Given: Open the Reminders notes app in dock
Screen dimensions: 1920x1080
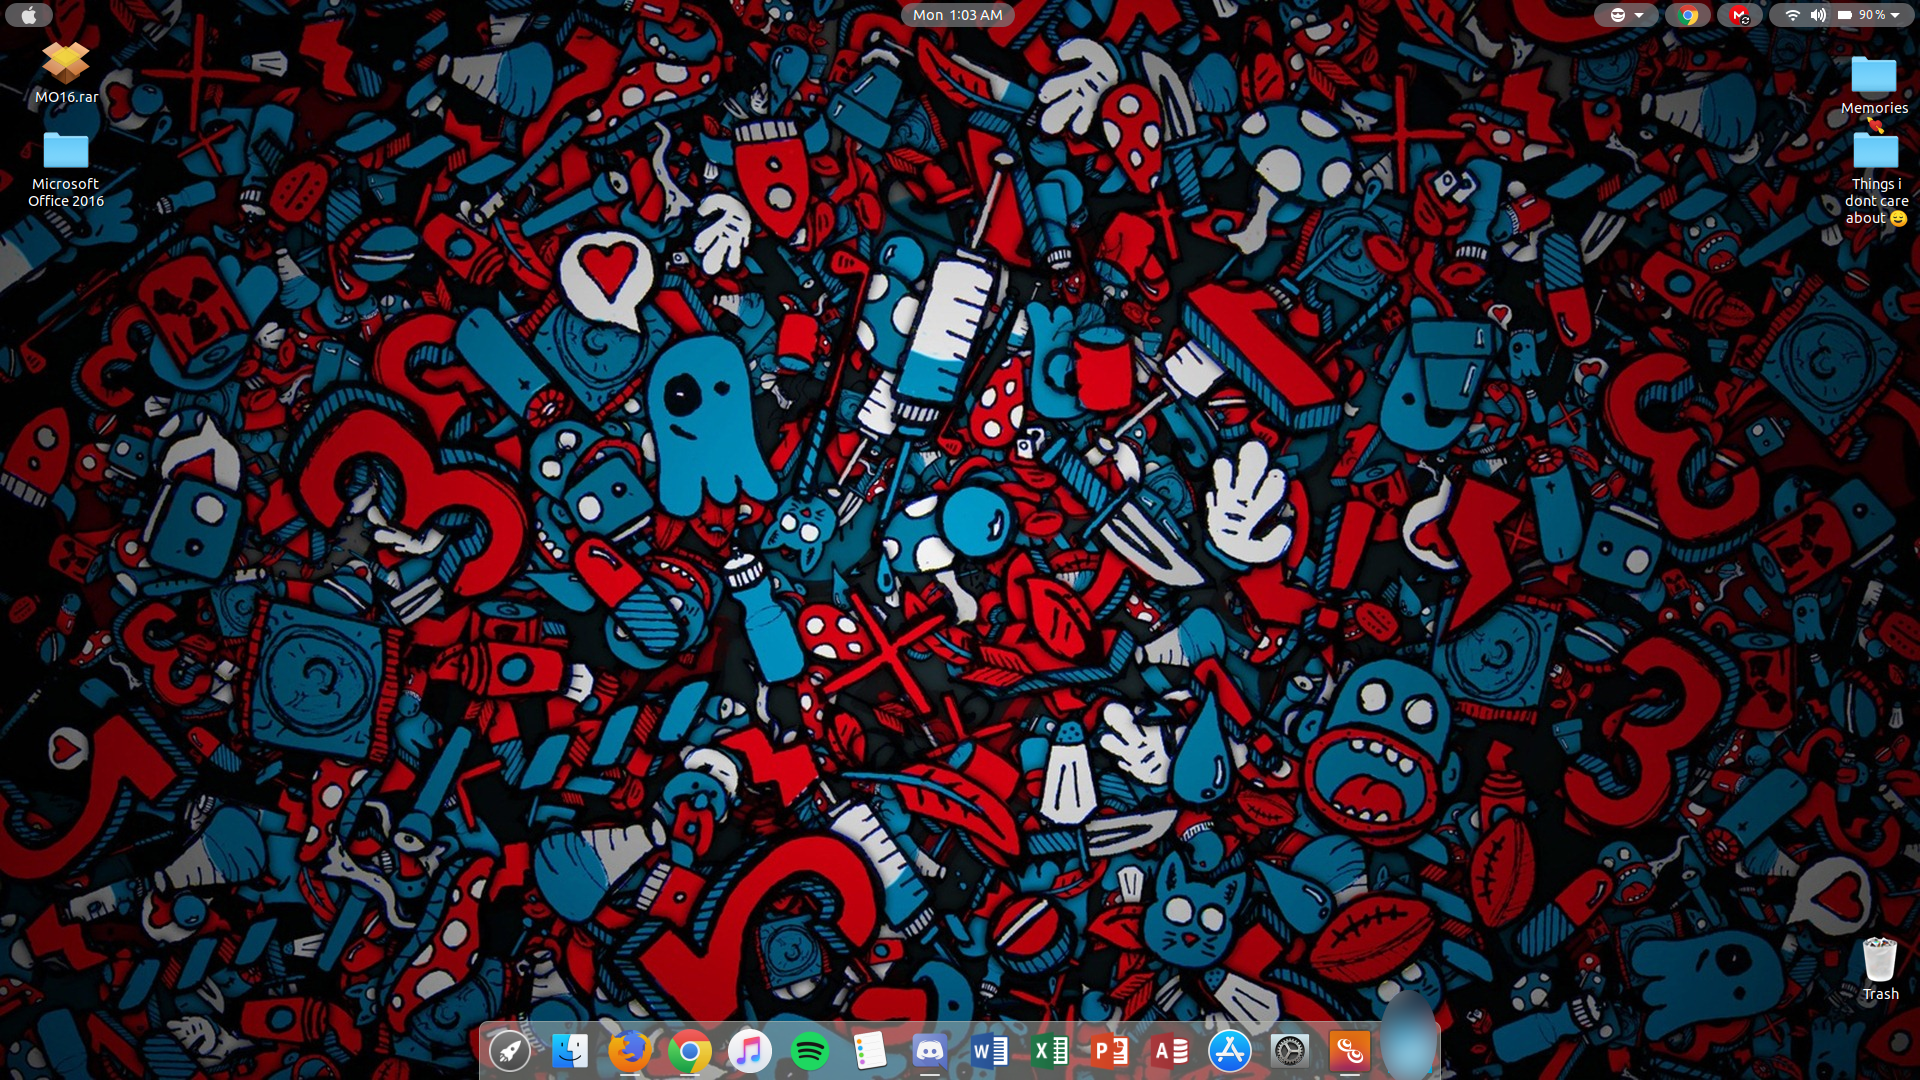Looking at the screenshot, I should [870, 1051].
